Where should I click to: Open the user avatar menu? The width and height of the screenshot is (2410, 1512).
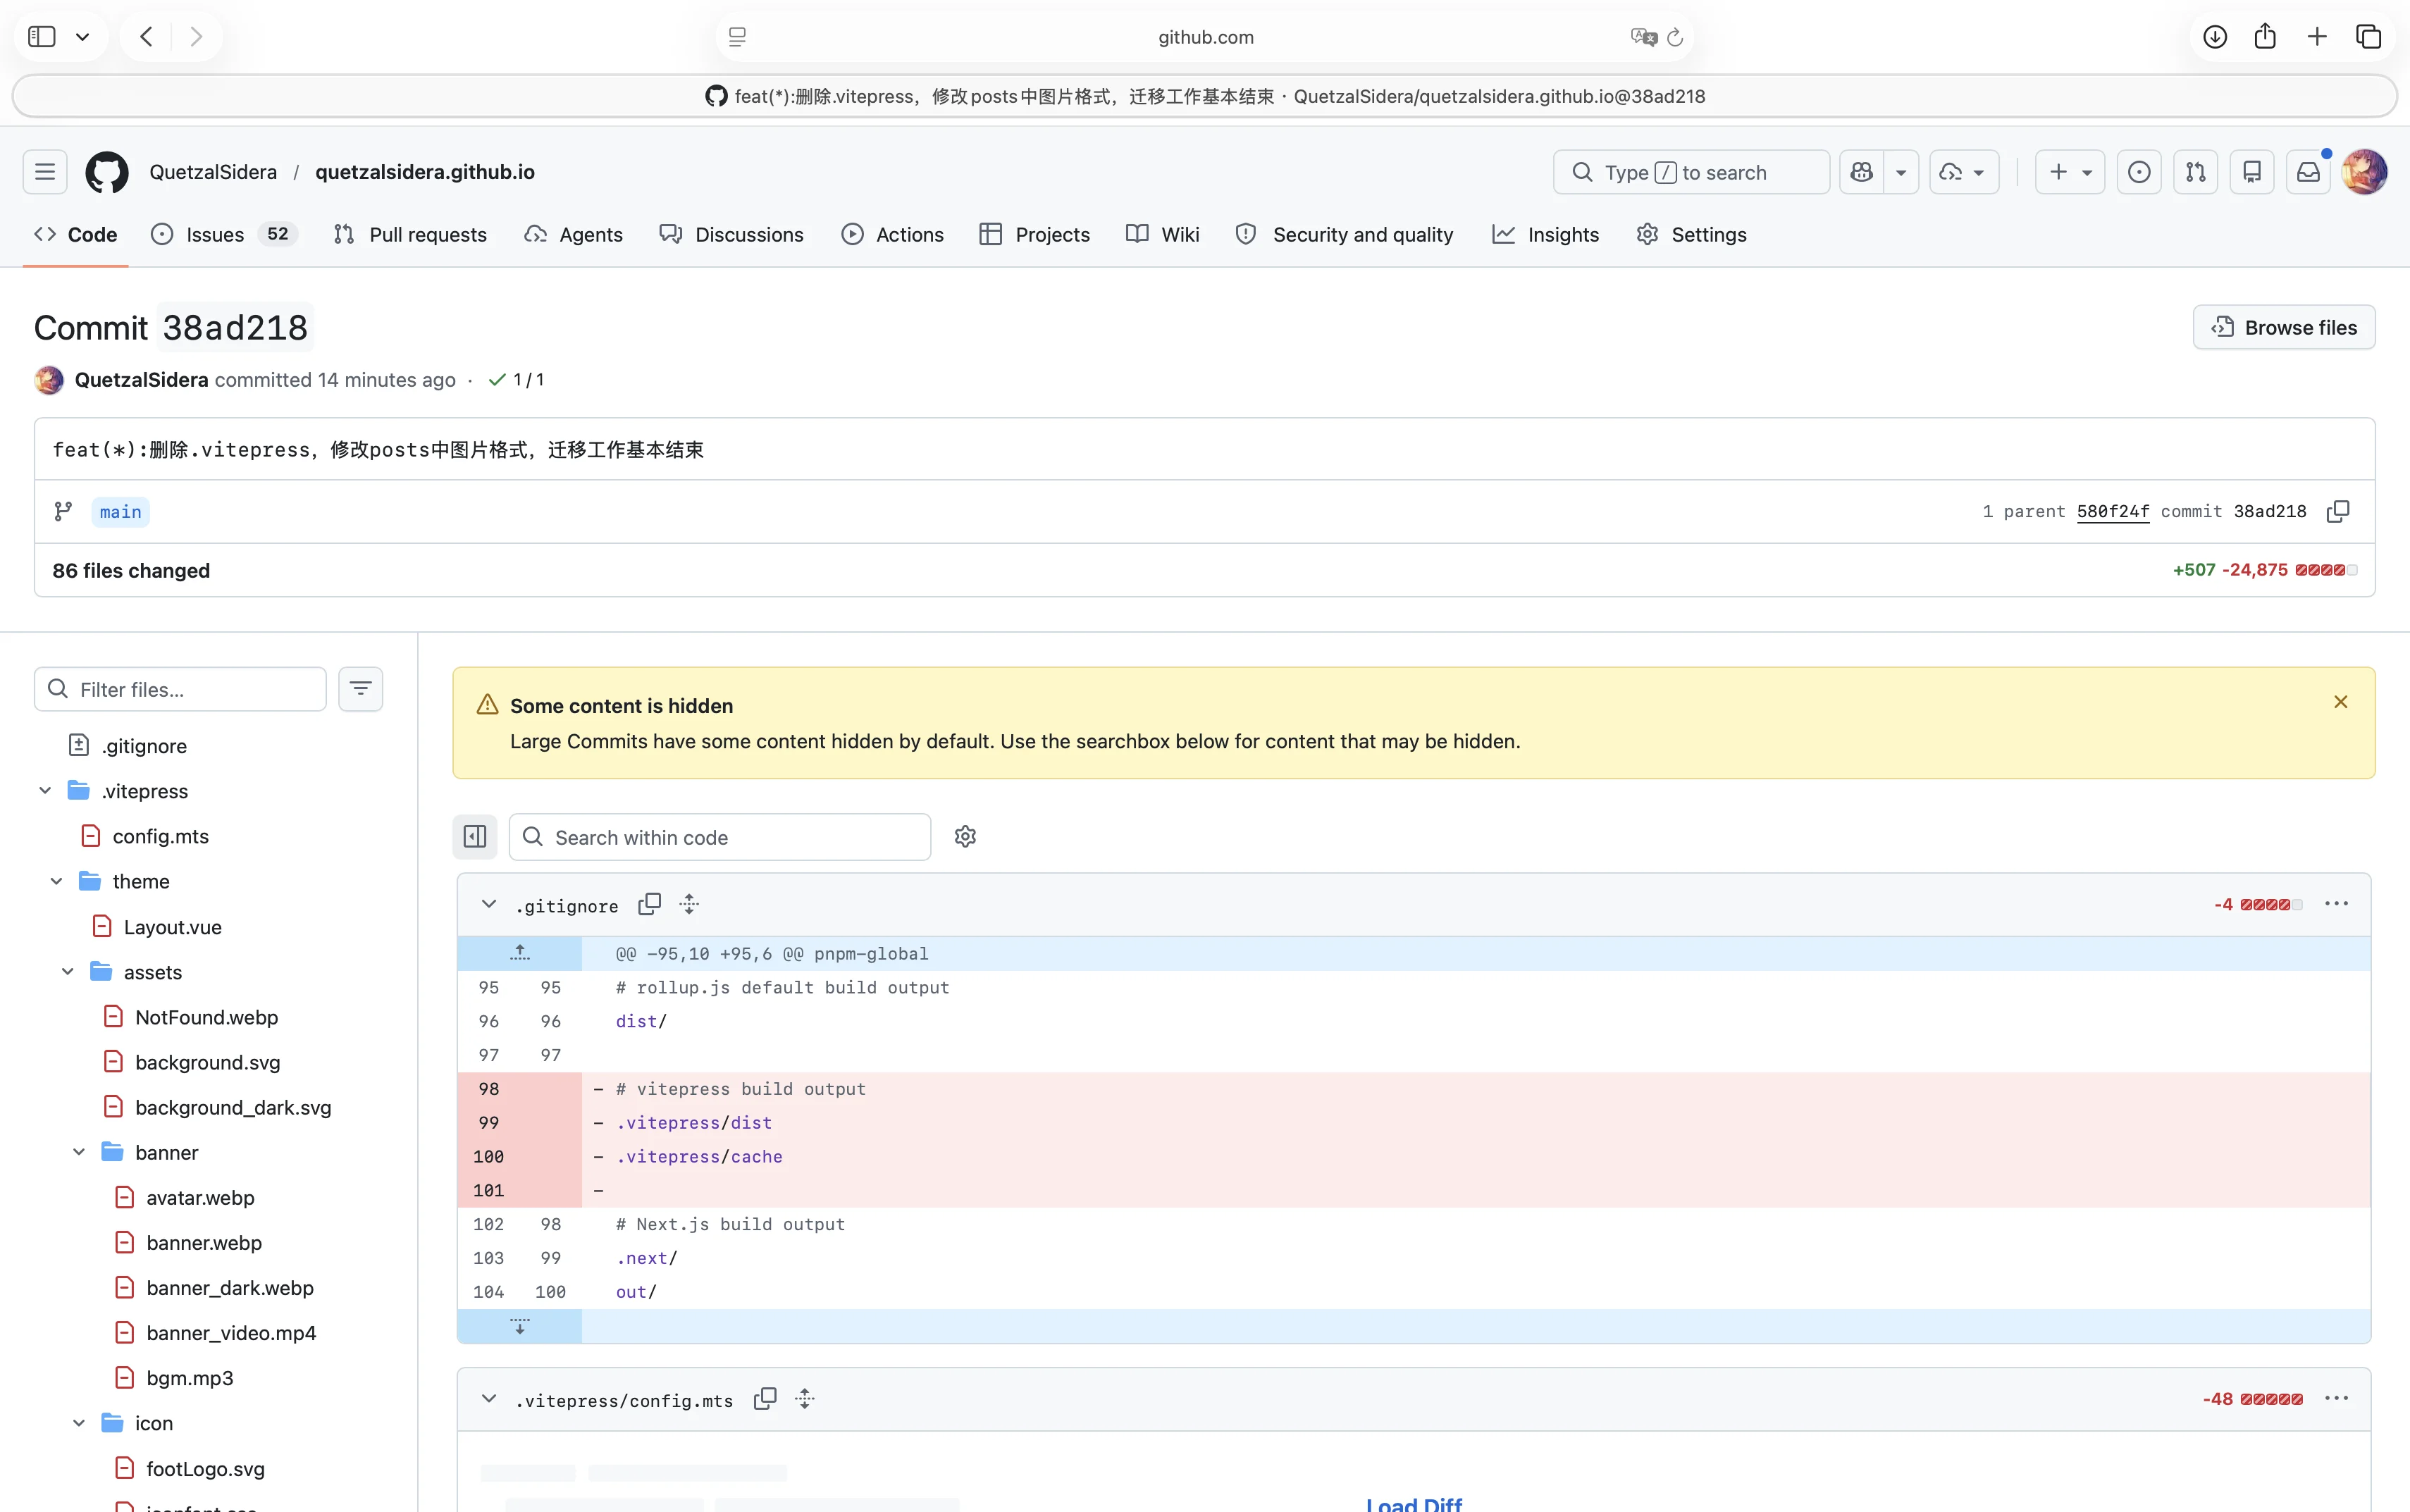[2364, 172]
